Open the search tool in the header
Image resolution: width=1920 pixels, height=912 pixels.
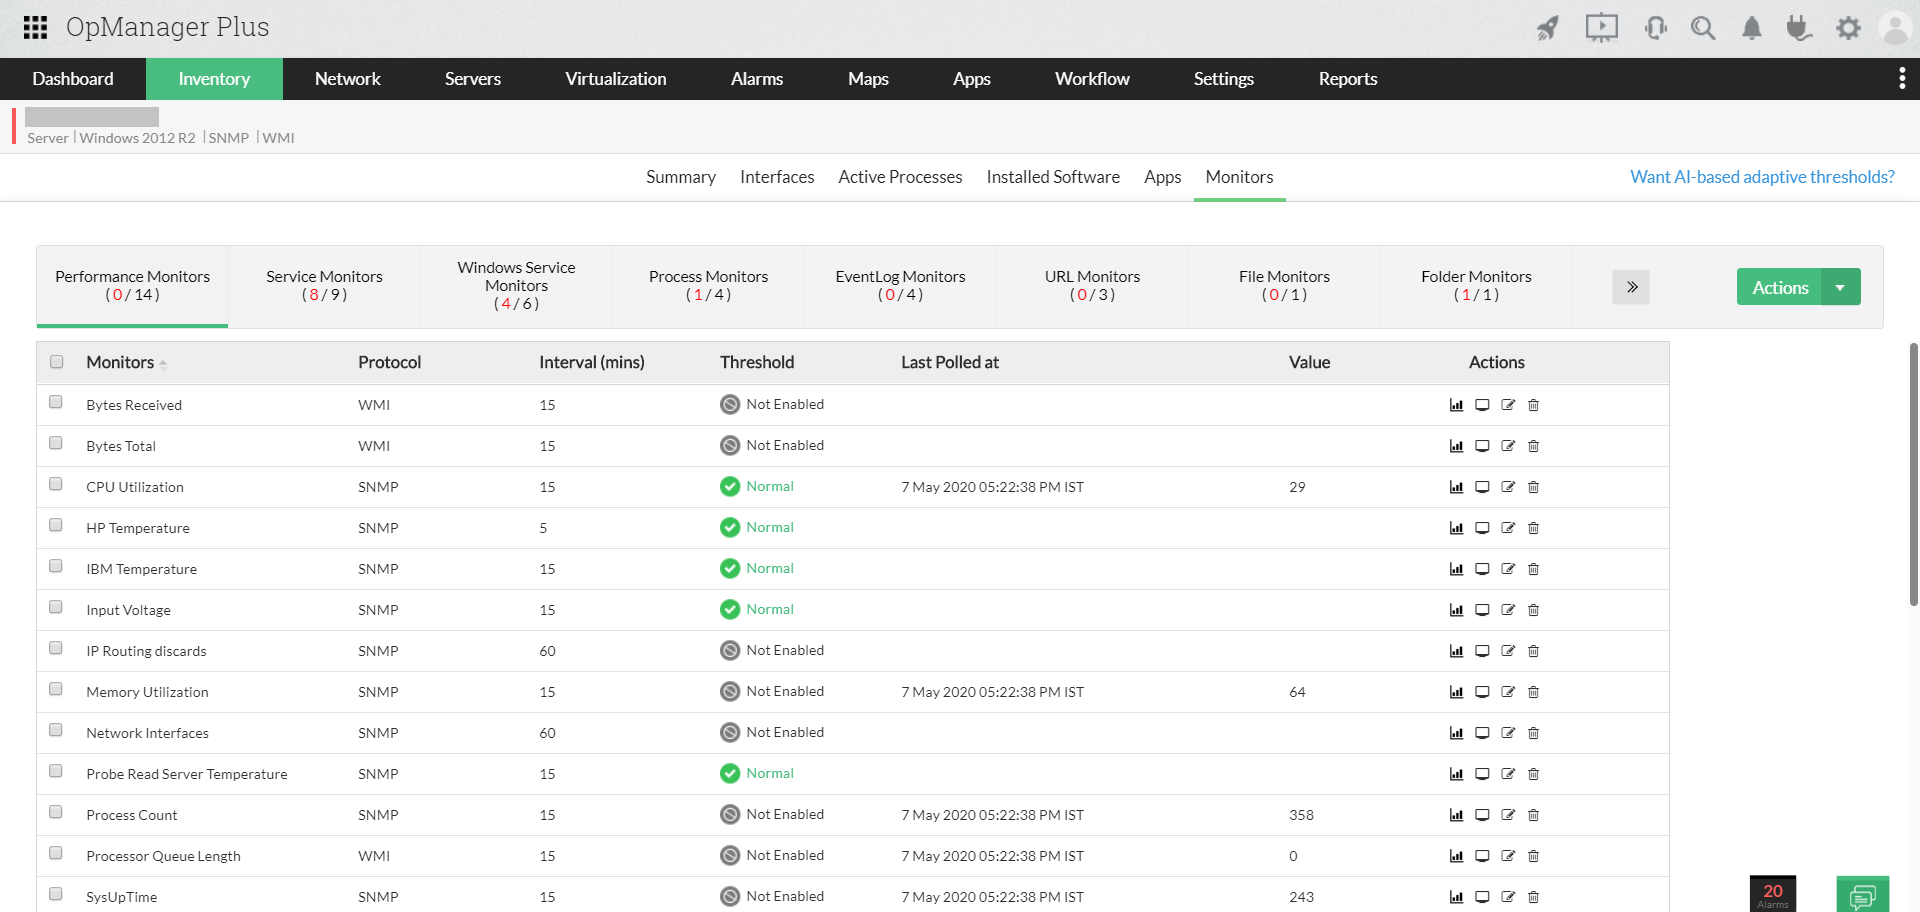click(x=1703, y=28)
